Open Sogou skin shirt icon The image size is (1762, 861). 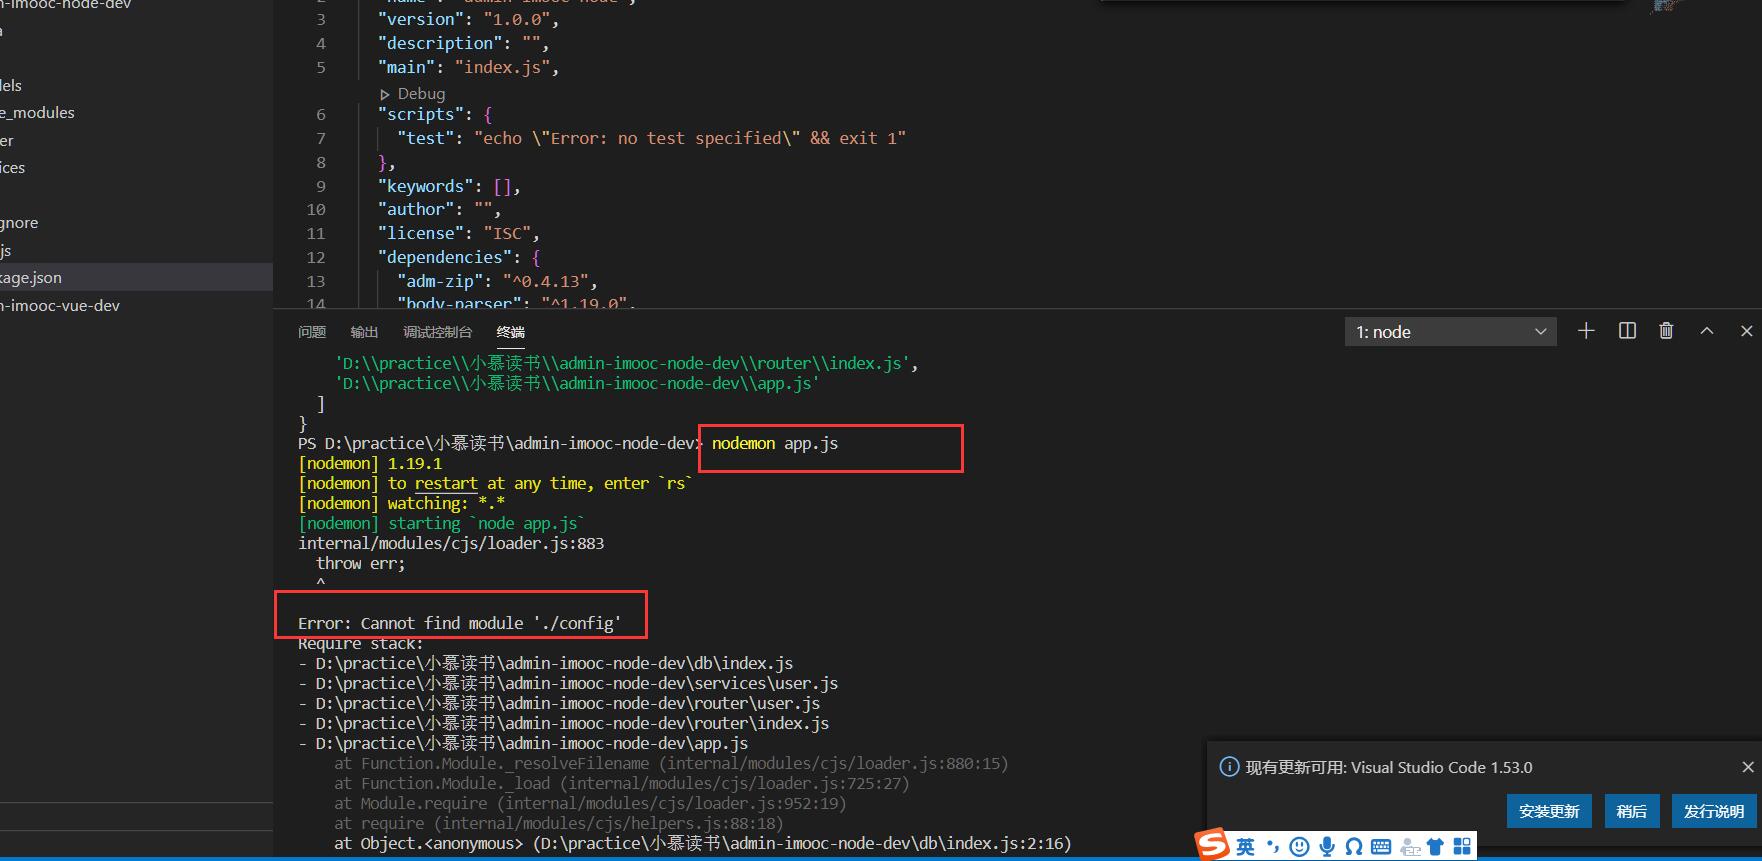pos(1435,847)
